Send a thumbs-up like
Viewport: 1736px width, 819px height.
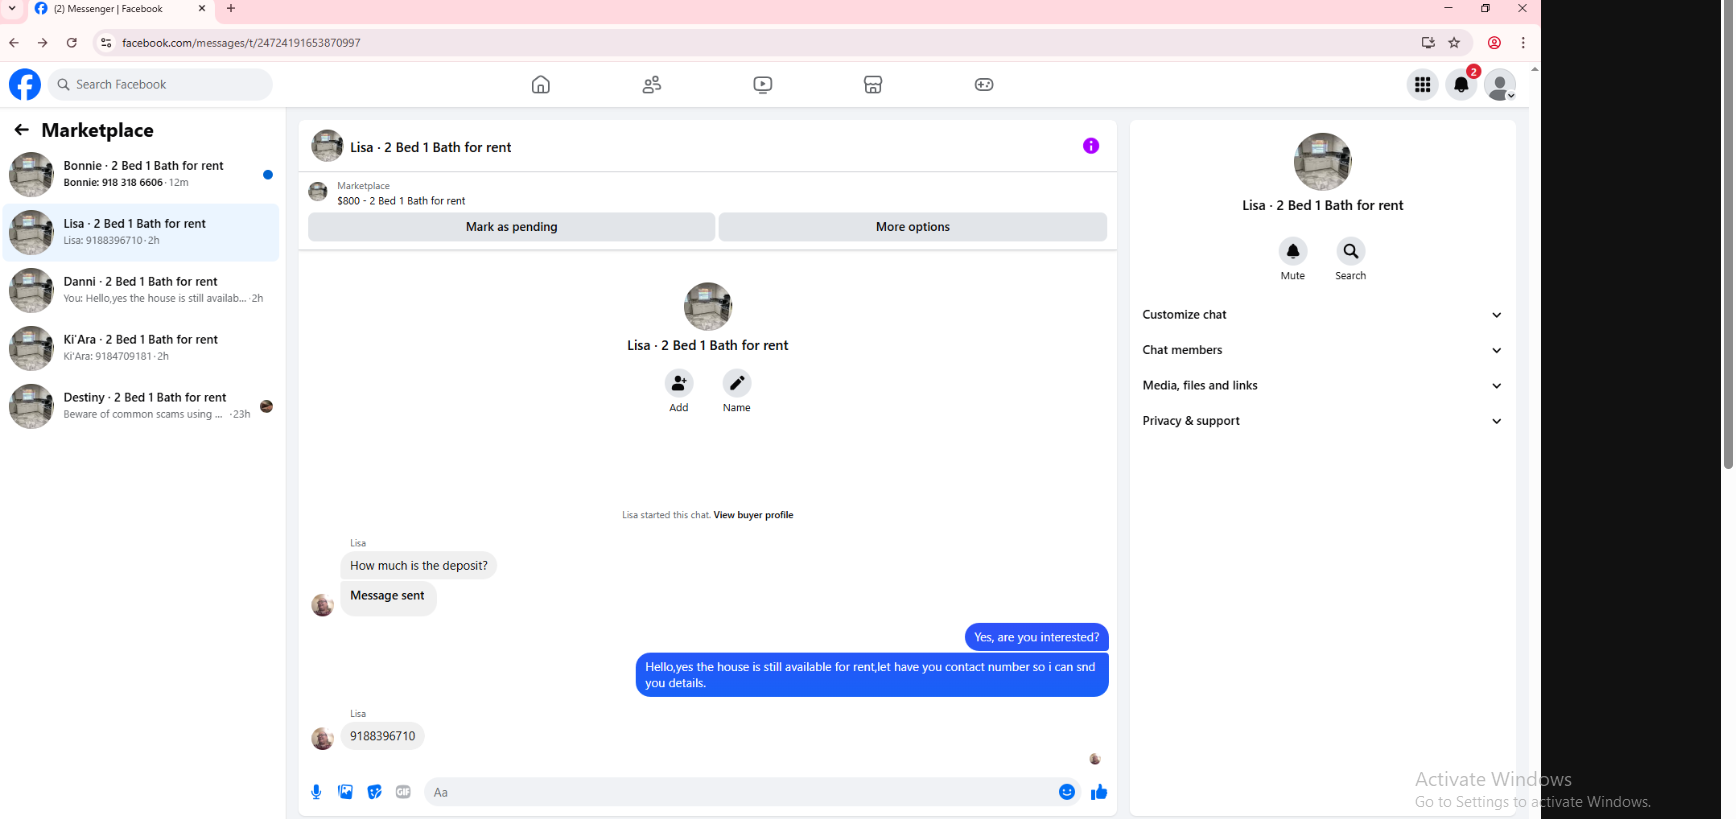point(1099,792)
